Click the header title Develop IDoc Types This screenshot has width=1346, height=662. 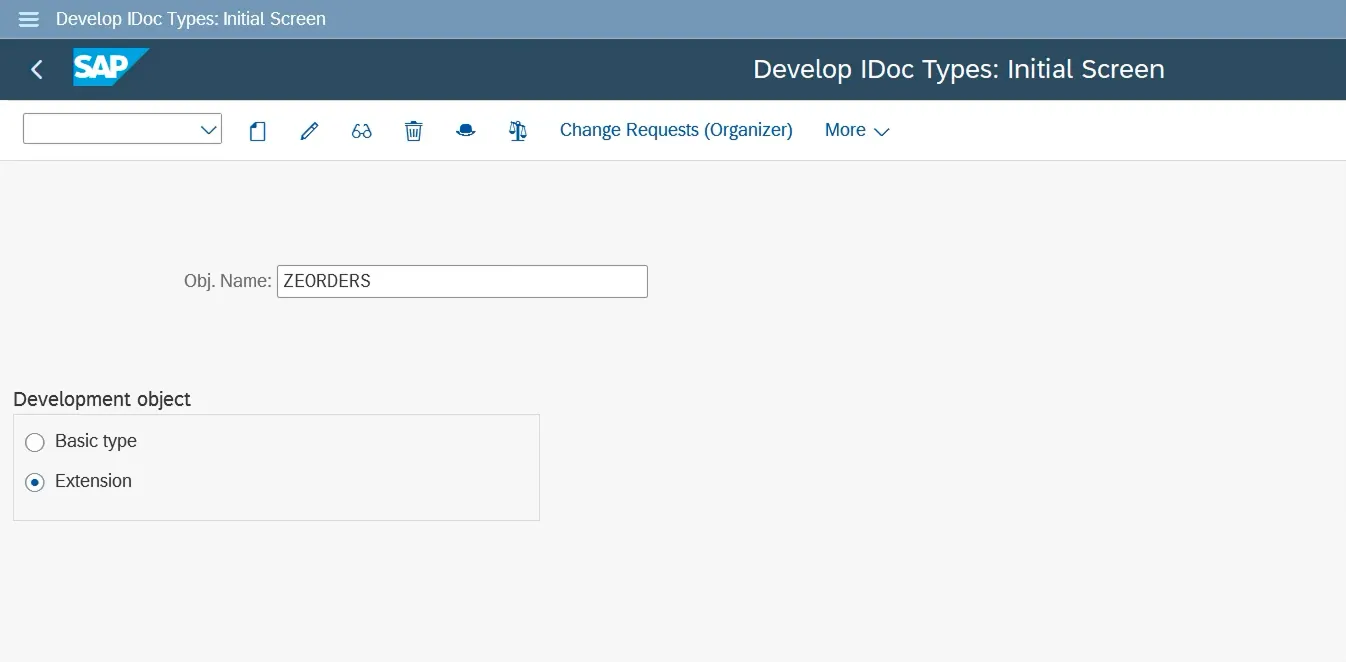point(958,69)
